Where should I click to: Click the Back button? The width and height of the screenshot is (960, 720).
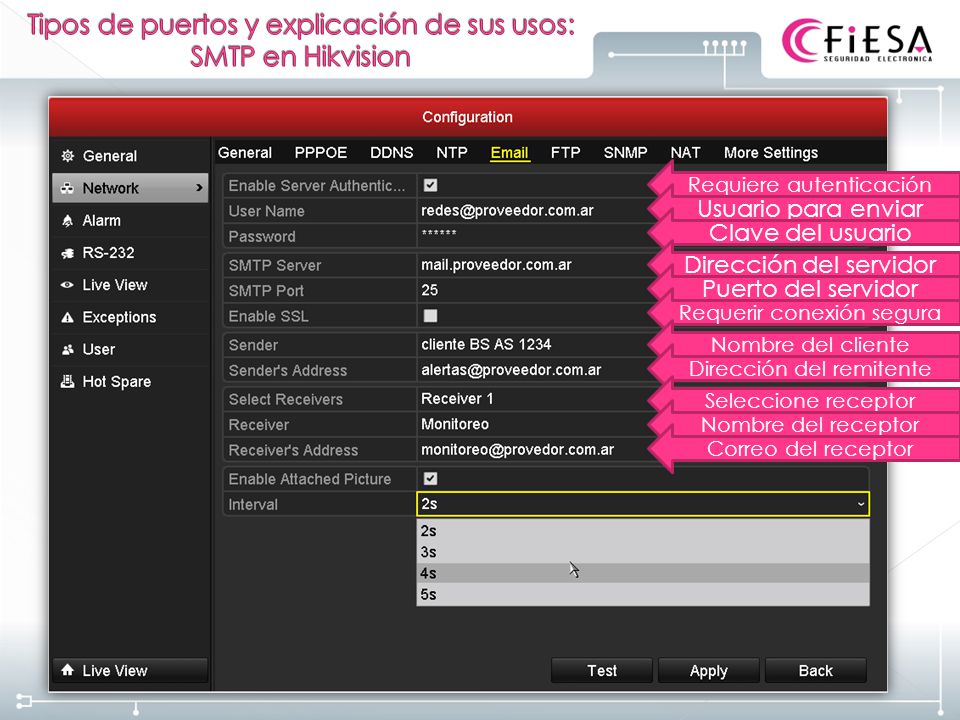pyautogui.click(x=816, y=670)
